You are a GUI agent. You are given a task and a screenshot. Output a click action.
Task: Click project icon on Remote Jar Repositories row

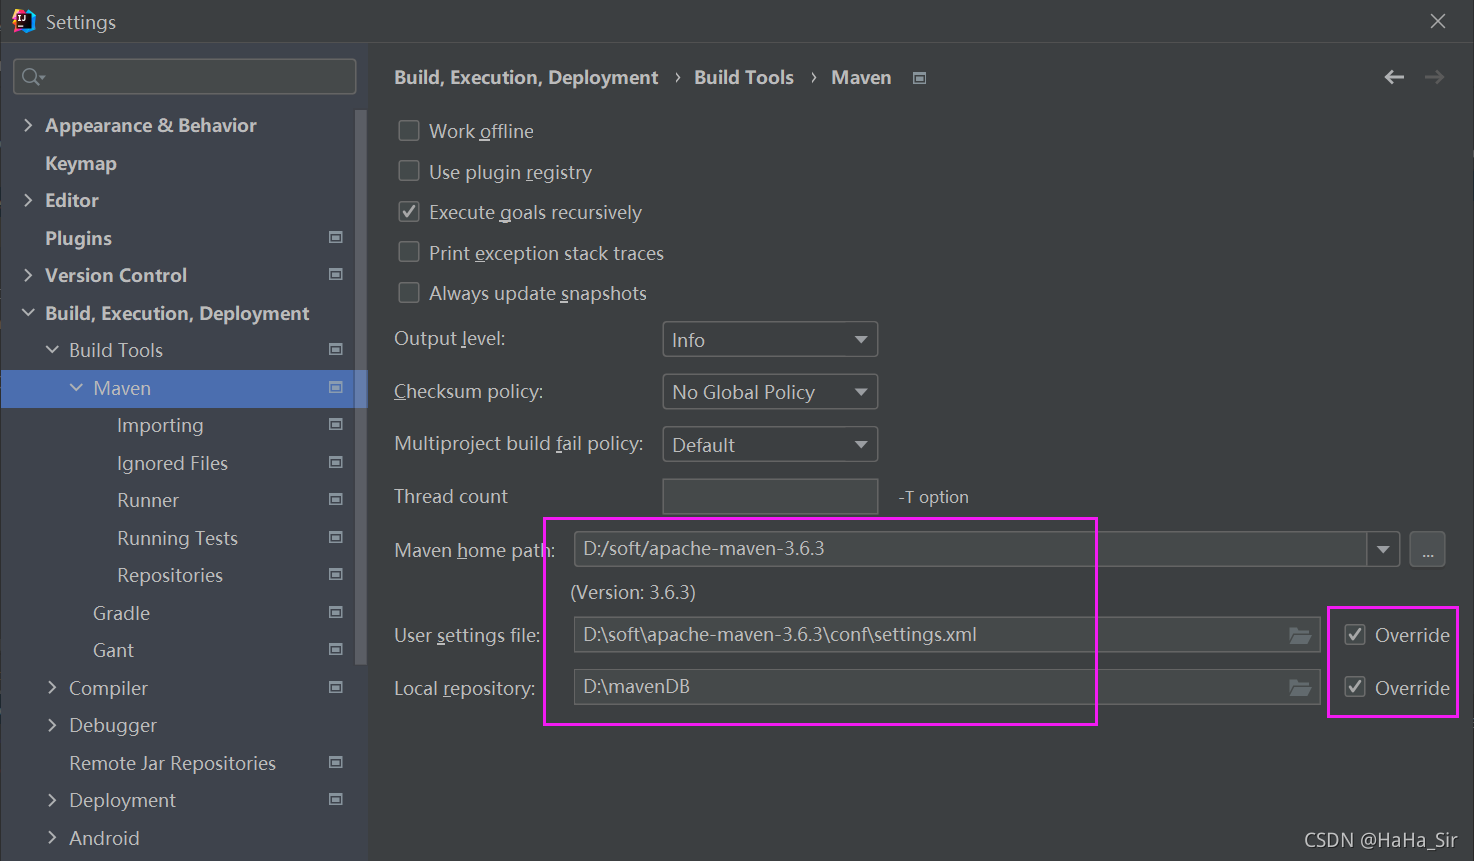point(336,762)
